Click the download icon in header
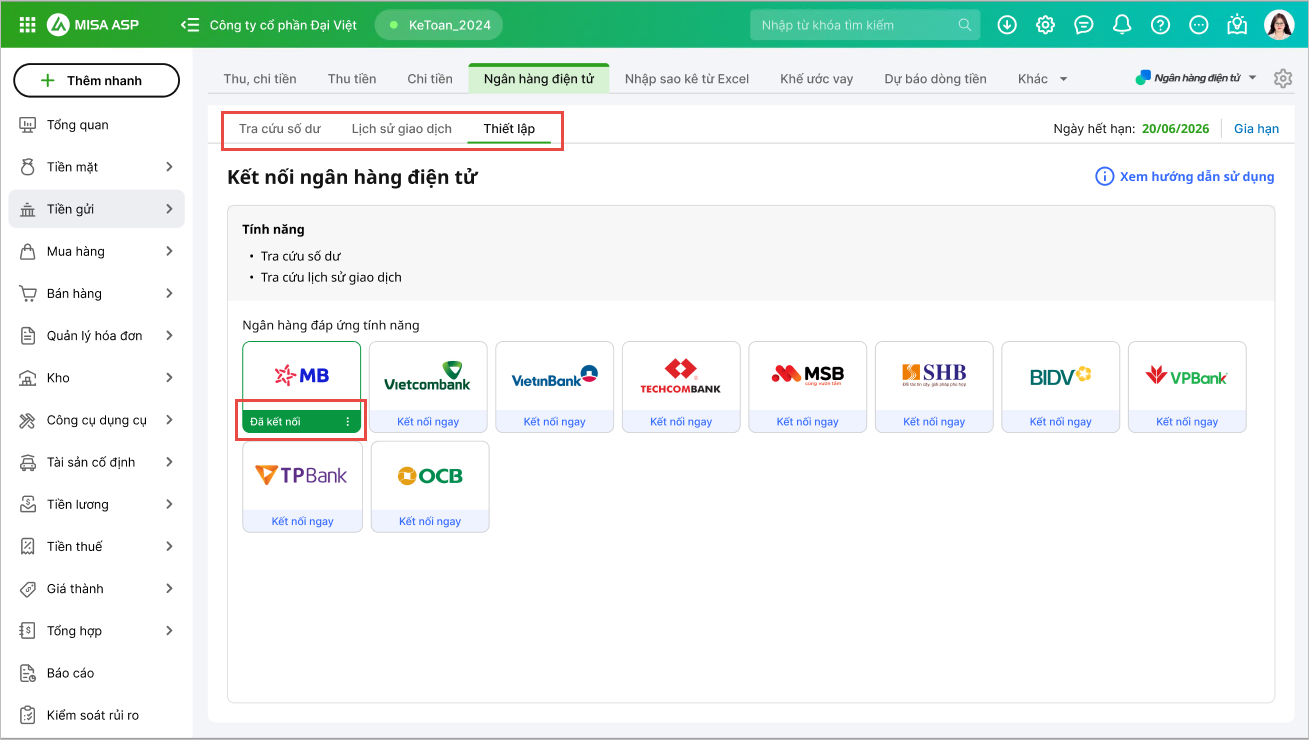This screenshot has height=740, width=1309. (x=1007, y=25)
